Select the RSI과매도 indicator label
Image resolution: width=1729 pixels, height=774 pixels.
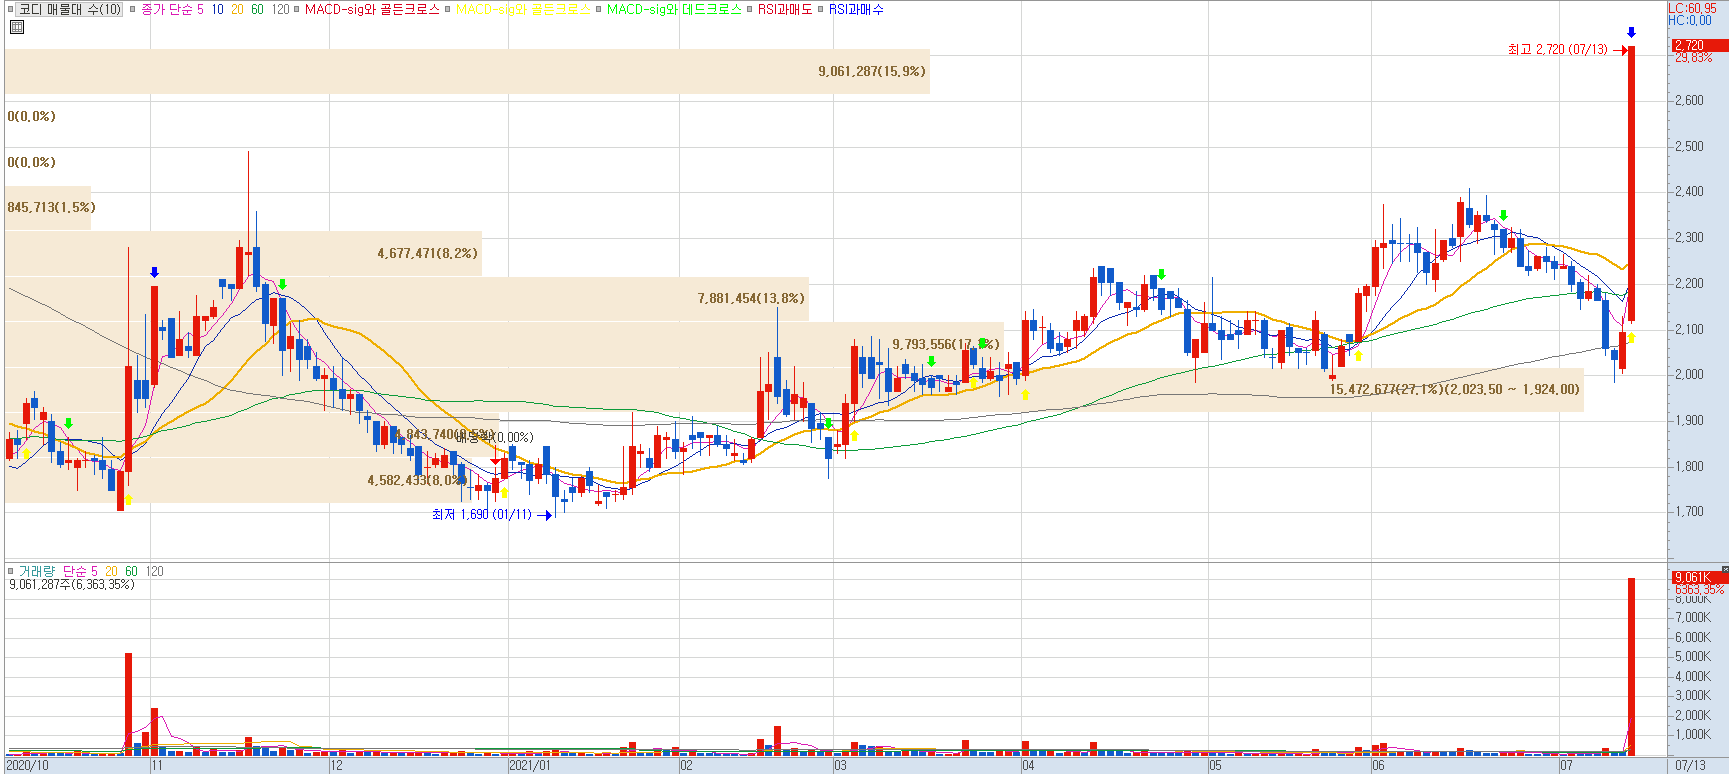point(785,10)
